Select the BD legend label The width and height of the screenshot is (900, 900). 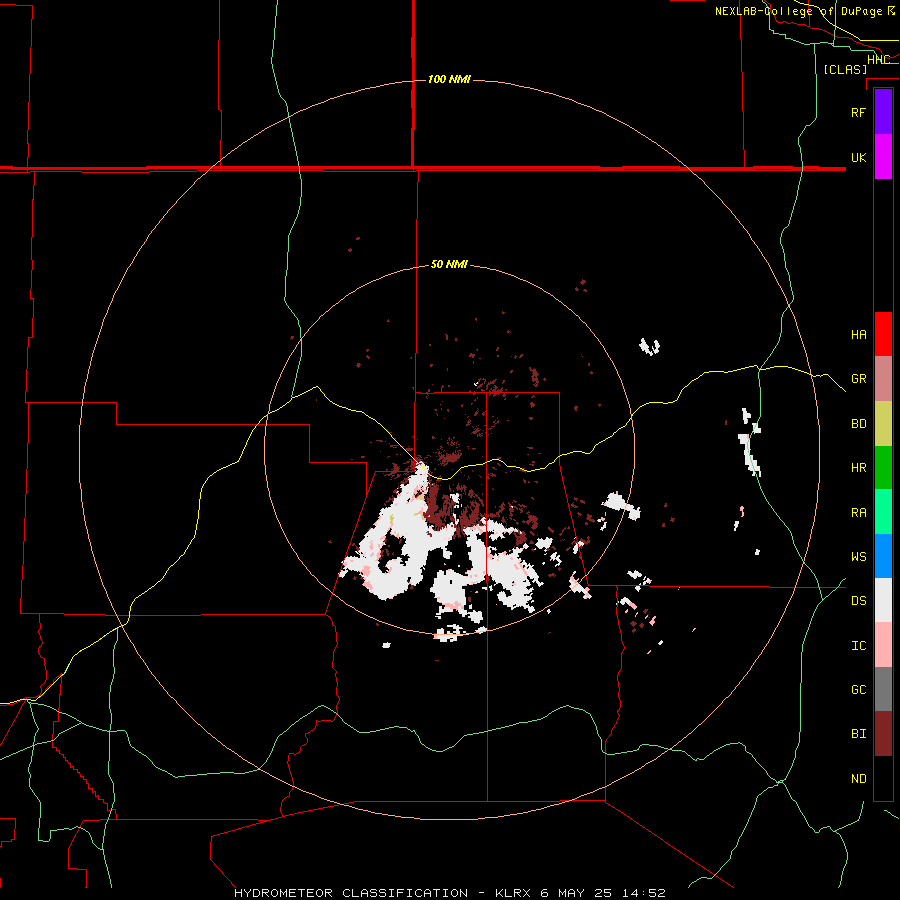(858, 424)
